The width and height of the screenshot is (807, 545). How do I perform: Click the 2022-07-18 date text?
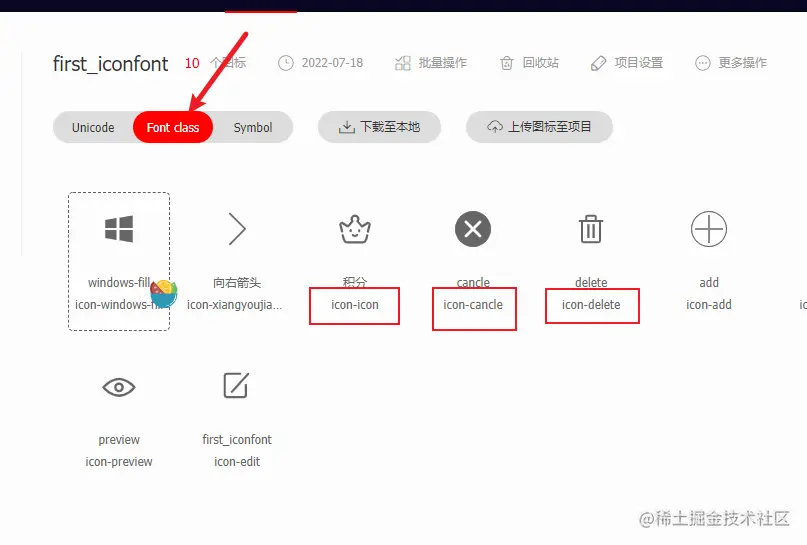pyautogui.click(x=332, y=63)
